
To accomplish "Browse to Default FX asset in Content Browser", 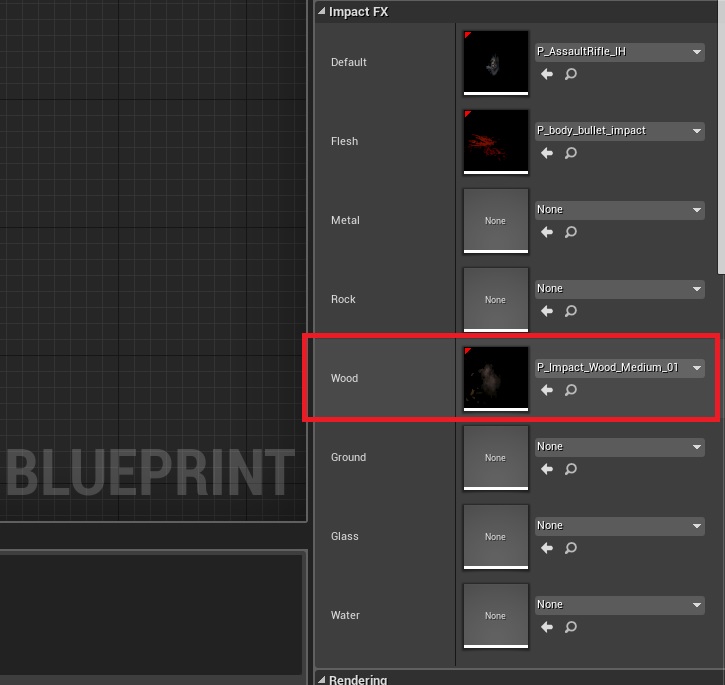I will (571, 74).
